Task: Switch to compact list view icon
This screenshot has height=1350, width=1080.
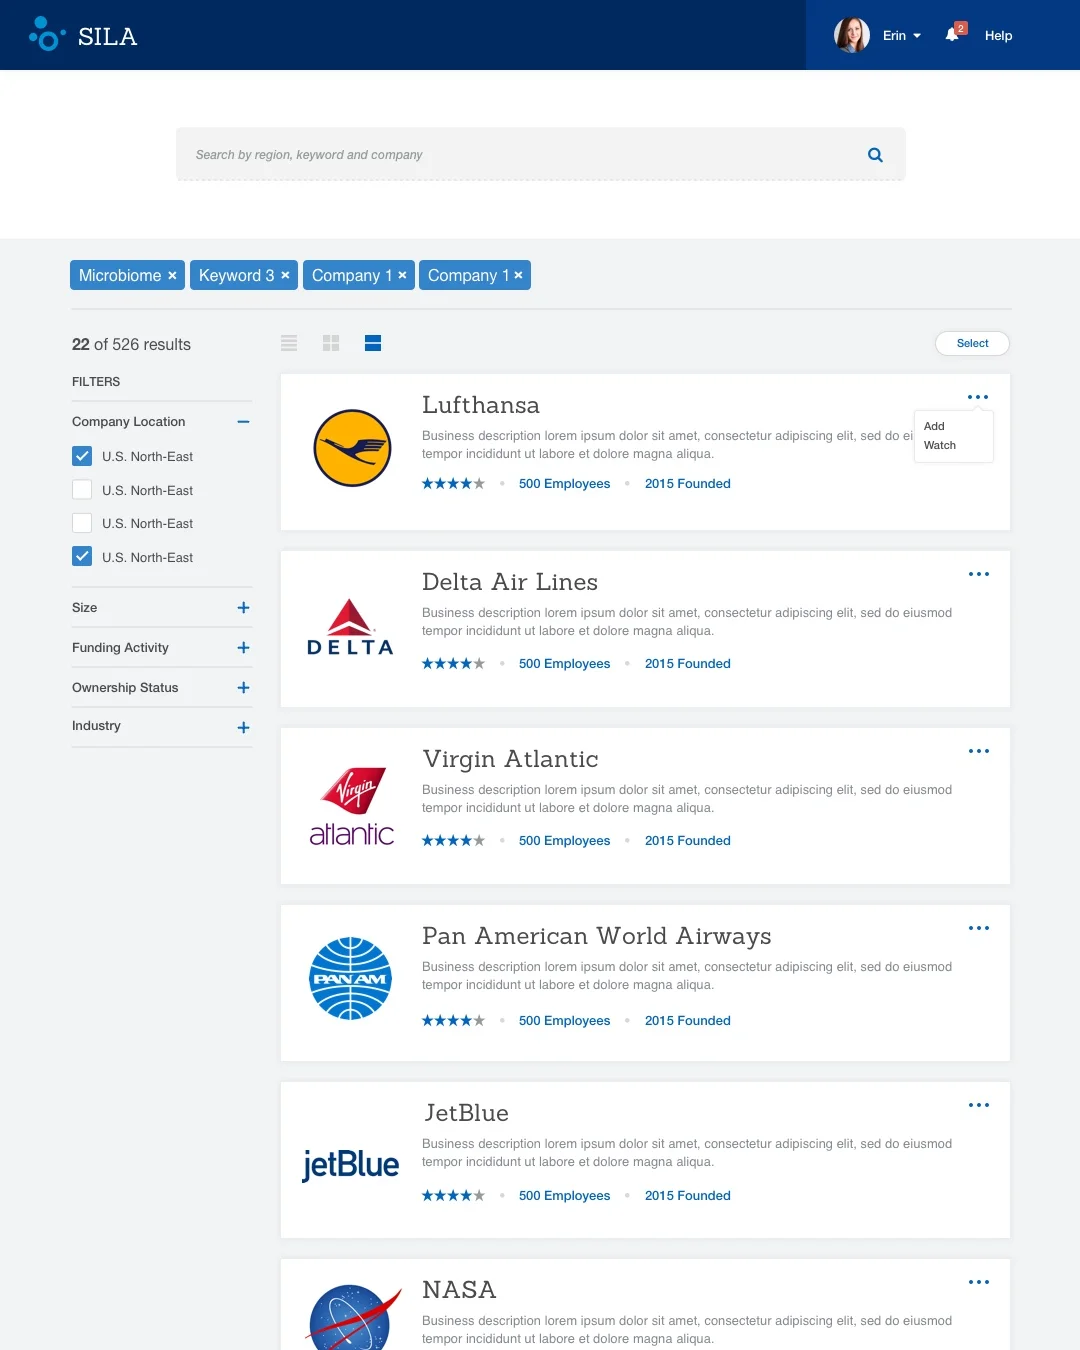Action: [x=289, y=343]
